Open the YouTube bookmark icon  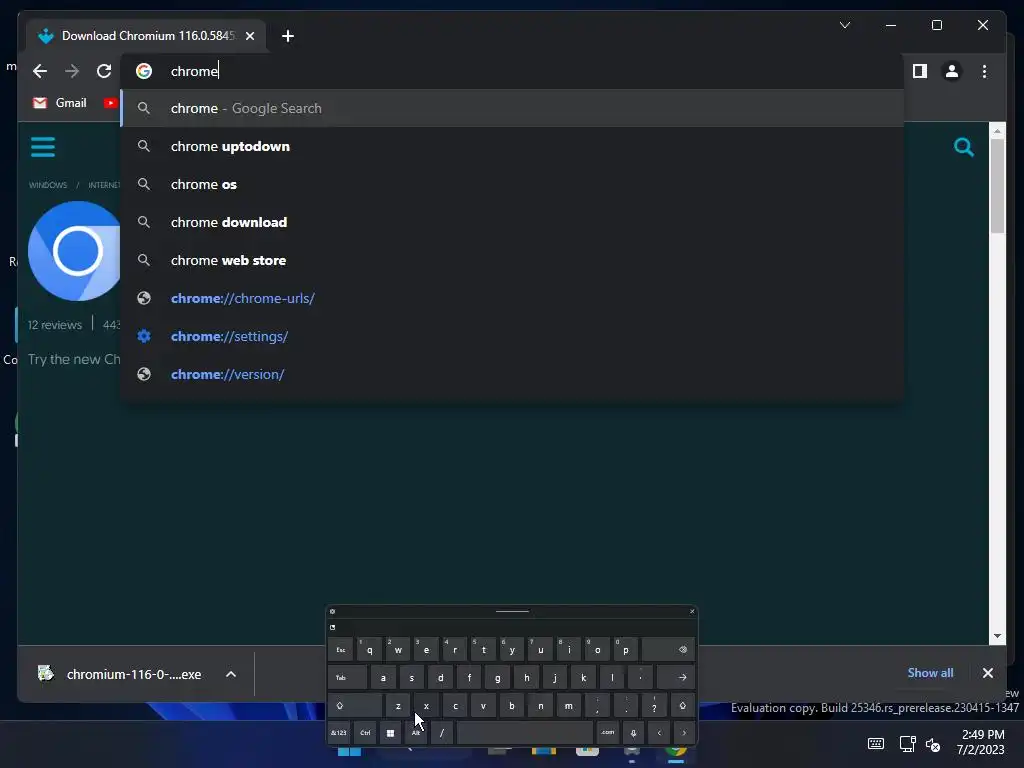[x=110, y=103]
